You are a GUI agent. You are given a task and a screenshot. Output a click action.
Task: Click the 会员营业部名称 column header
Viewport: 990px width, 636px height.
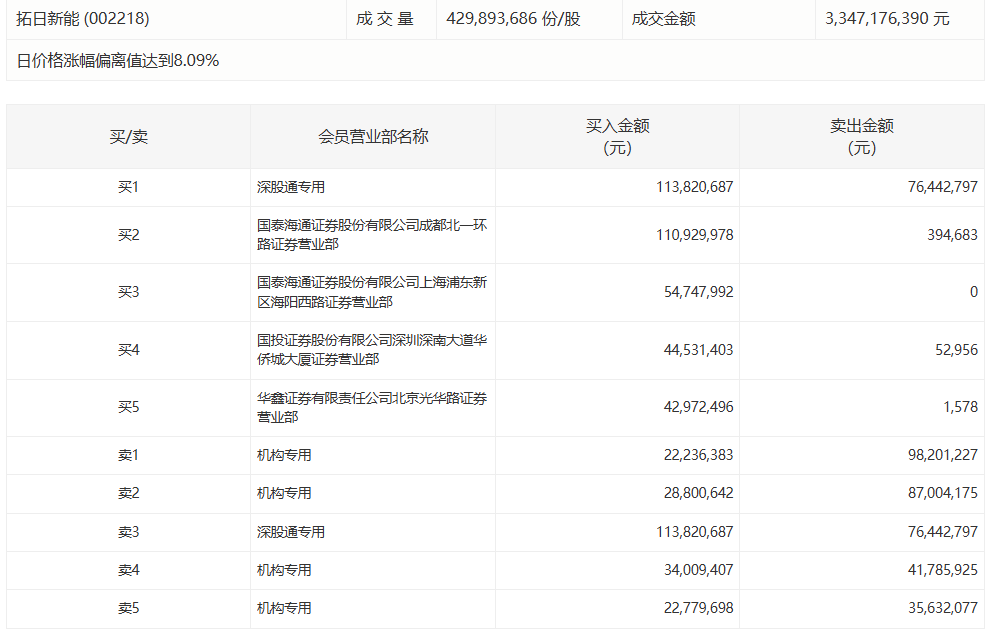click(x=373, y=137)
